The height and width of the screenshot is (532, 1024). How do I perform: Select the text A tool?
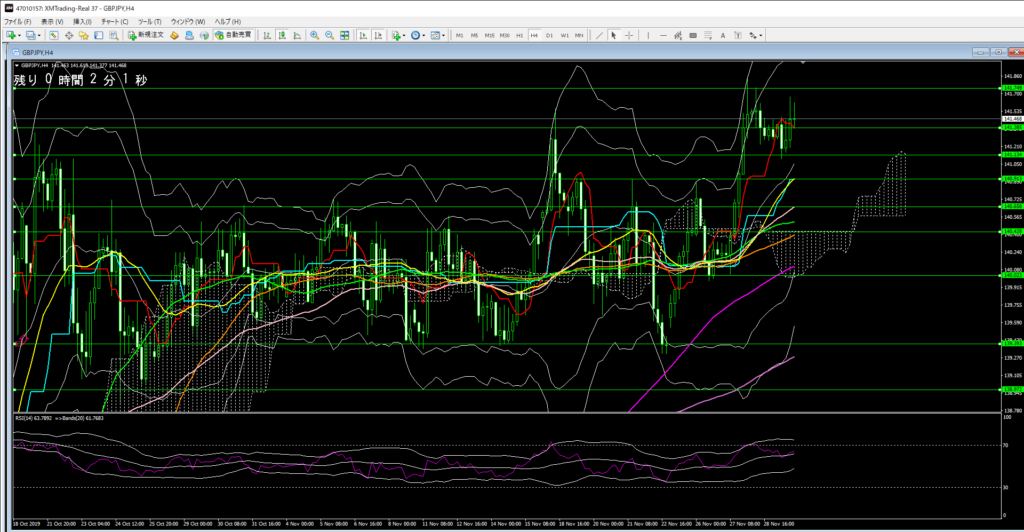723,35
